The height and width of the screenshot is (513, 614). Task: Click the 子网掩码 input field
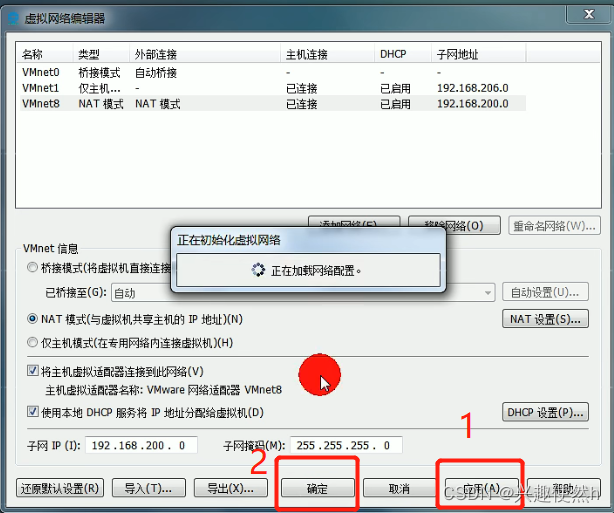pos(346,445)
